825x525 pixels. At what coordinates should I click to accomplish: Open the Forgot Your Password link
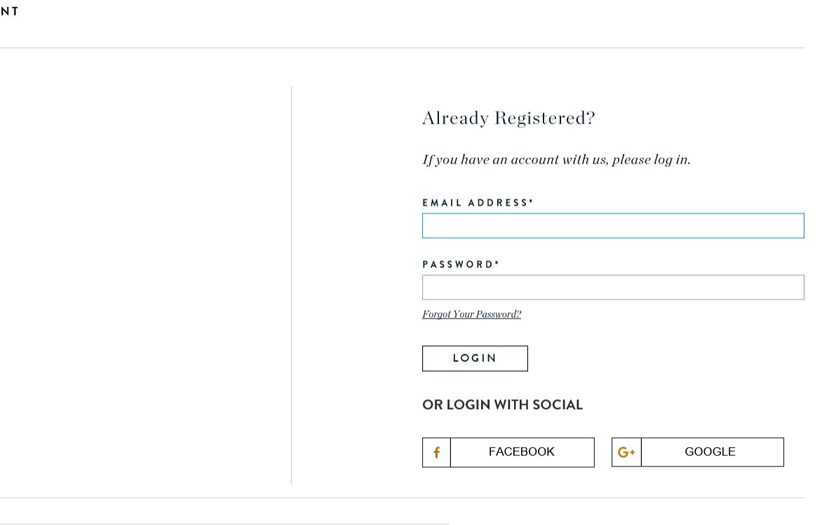pos(471,314)
